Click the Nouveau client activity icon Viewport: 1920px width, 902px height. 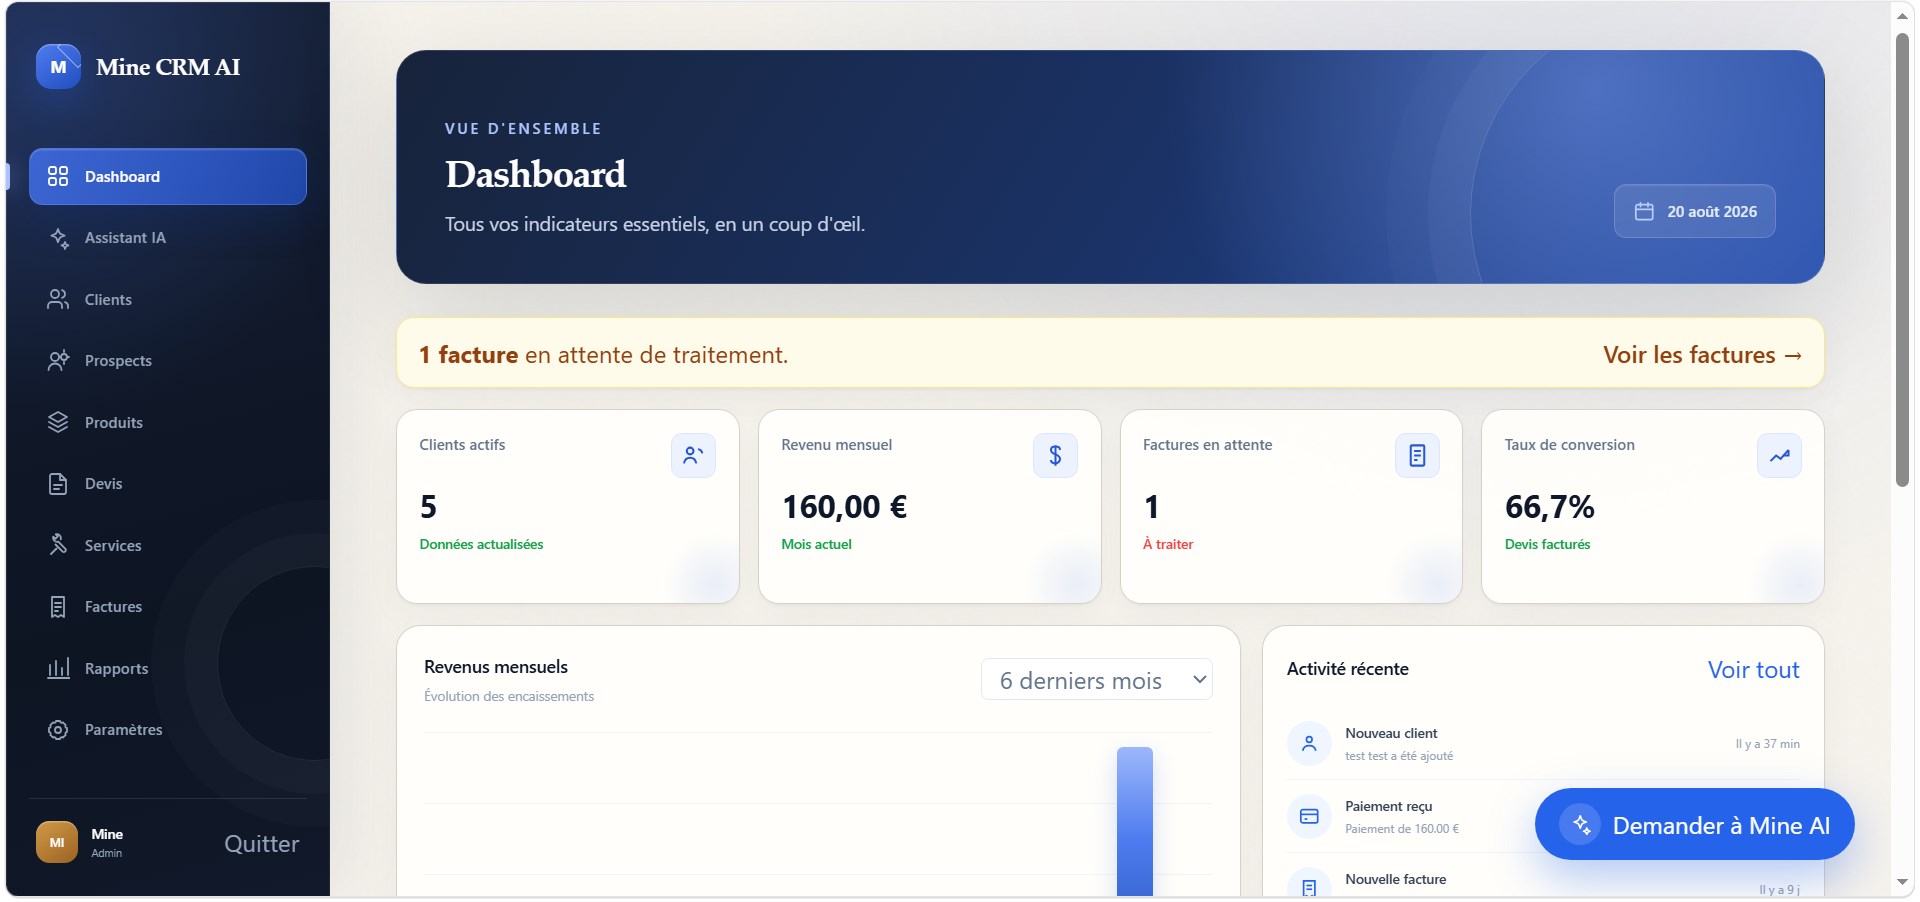click(1309, 744)
